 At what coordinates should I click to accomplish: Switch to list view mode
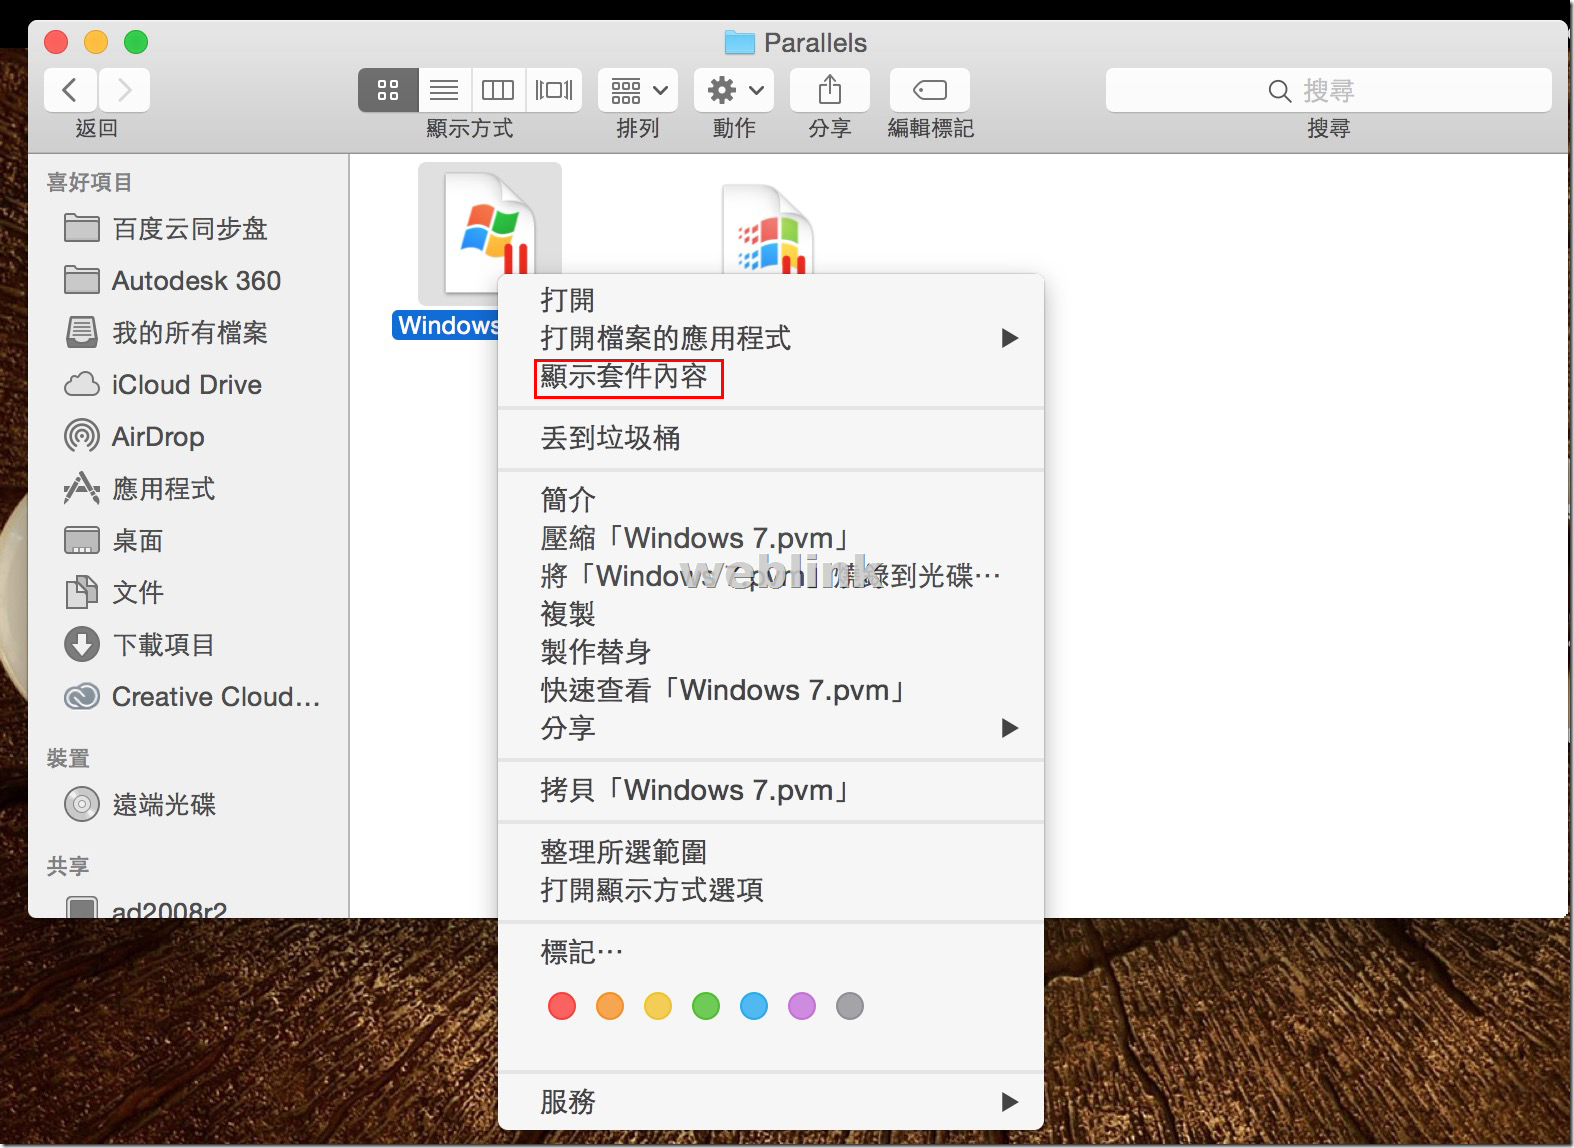coord(444,90)
